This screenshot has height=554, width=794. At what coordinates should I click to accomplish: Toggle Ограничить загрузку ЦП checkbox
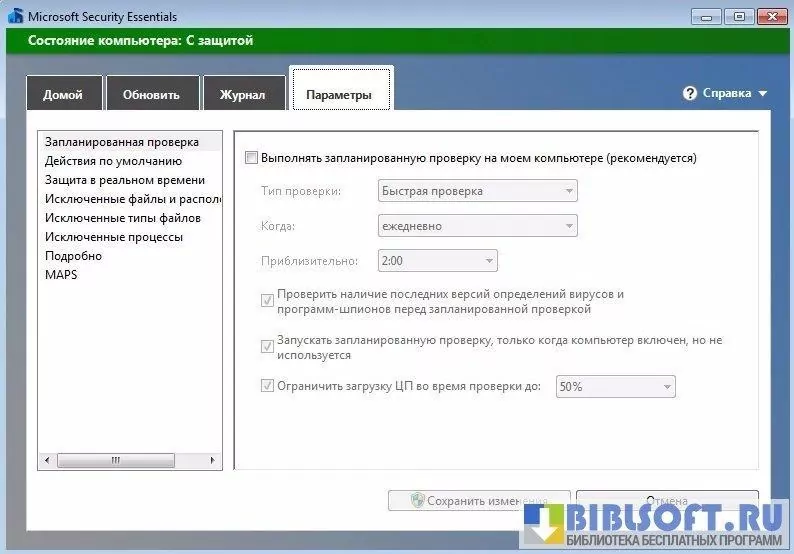pos(267,385)
